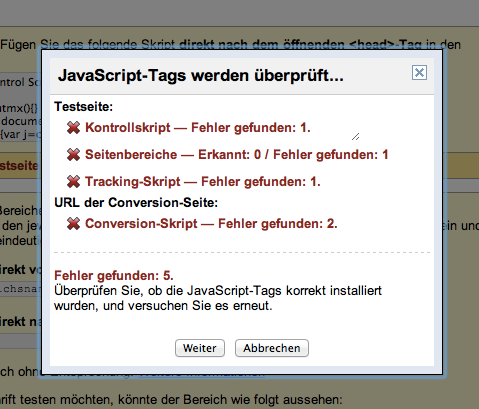479x409 pixels.
Task: Click the 'URL der Conversion-Seite:' heading
Action: pyautogui.click(x=136, y=203)
